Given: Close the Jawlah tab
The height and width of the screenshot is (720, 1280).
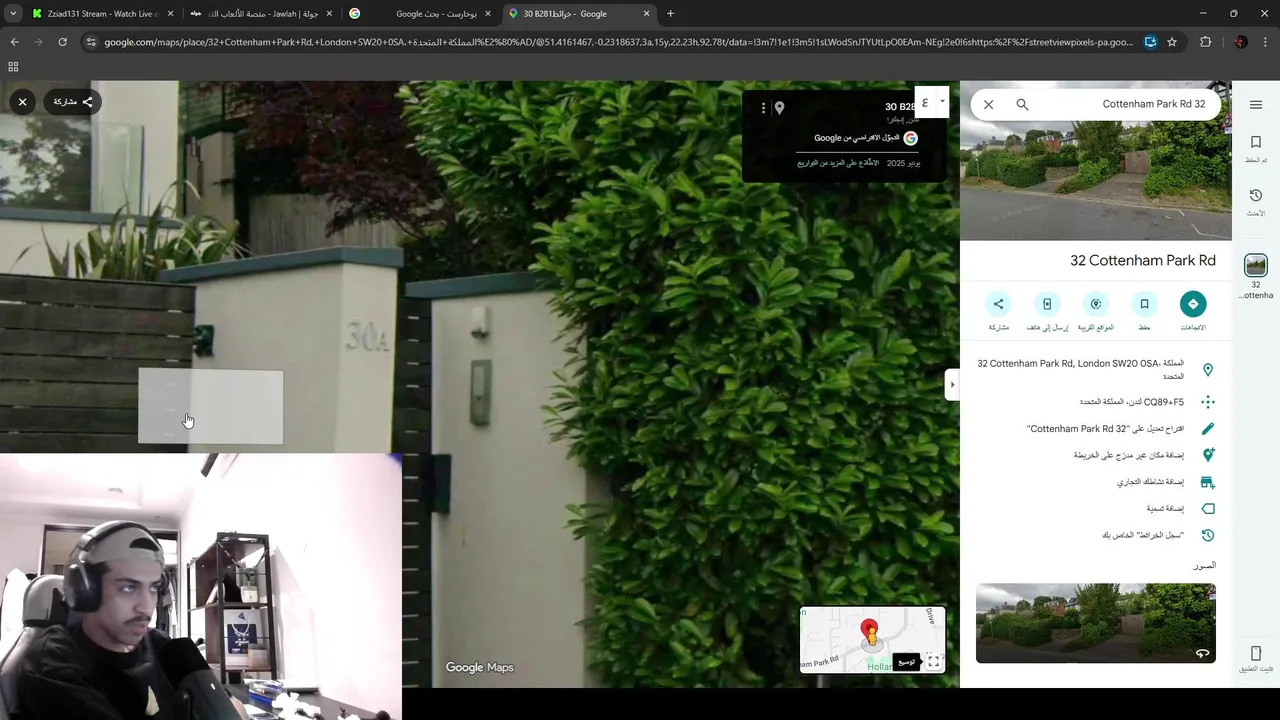Looking at the screenshot, I should point(329,14).
